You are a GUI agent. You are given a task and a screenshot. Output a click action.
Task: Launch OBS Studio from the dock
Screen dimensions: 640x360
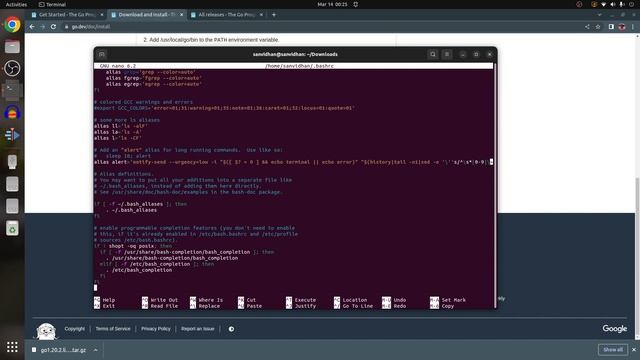[x=12, y=68]
